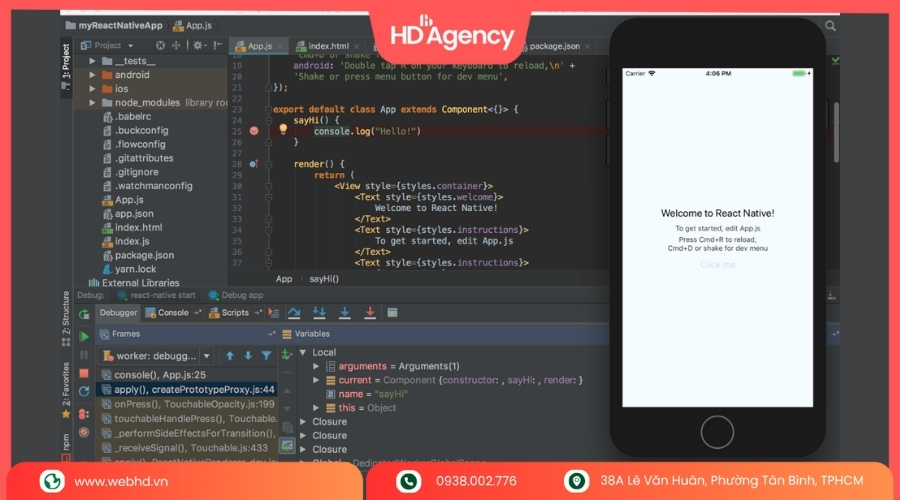Open the 2: Favorites tool window tab
Image resolution: width=900 pixels, height=500 pixels.
(x=65, y=390)
